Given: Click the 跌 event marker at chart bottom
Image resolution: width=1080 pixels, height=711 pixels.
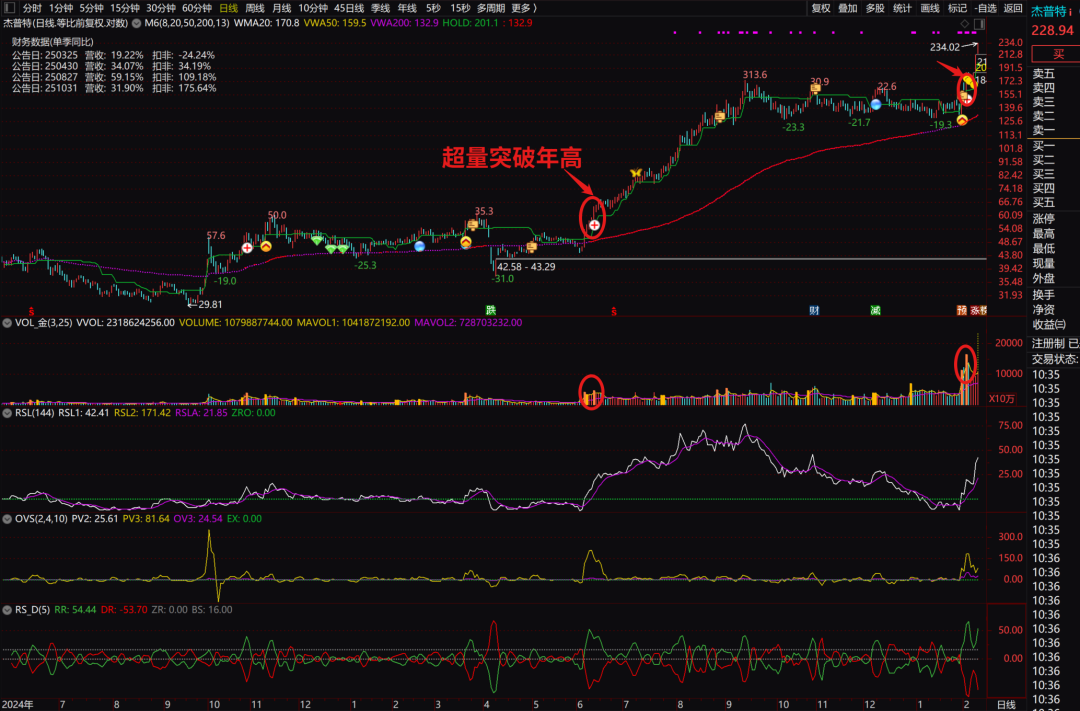Looking at the screenshot, I should [490, 311].
